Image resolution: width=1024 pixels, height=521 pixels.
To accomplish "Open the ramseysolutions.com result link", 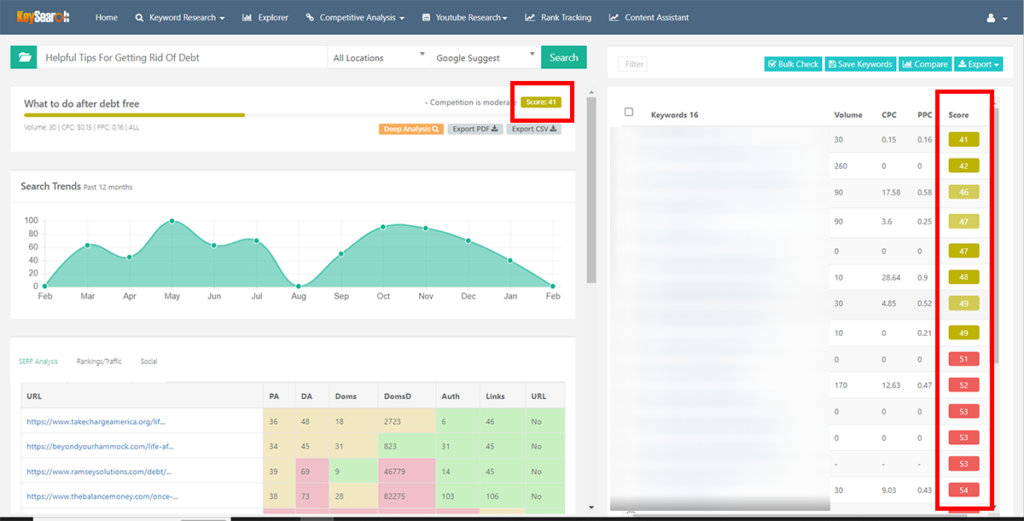I will (99, 471).
